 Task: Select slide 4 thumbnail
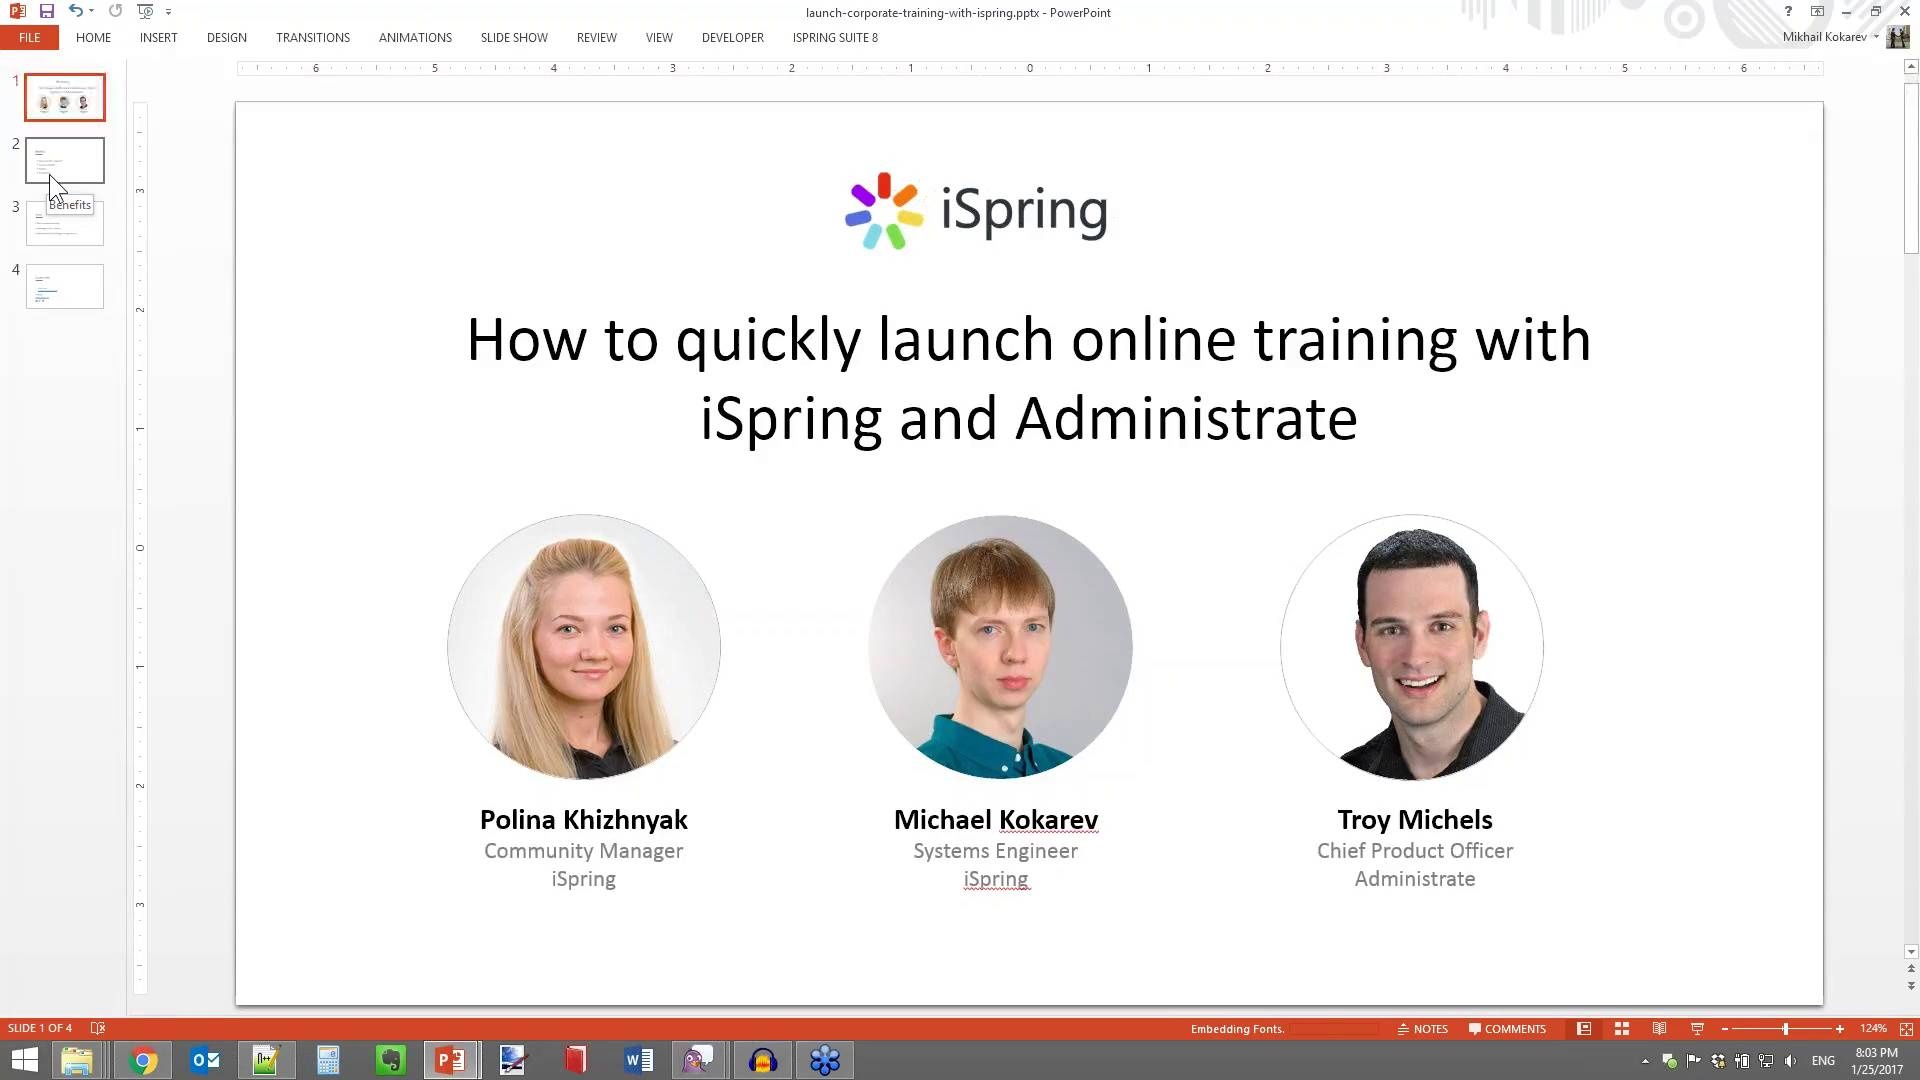65,286
